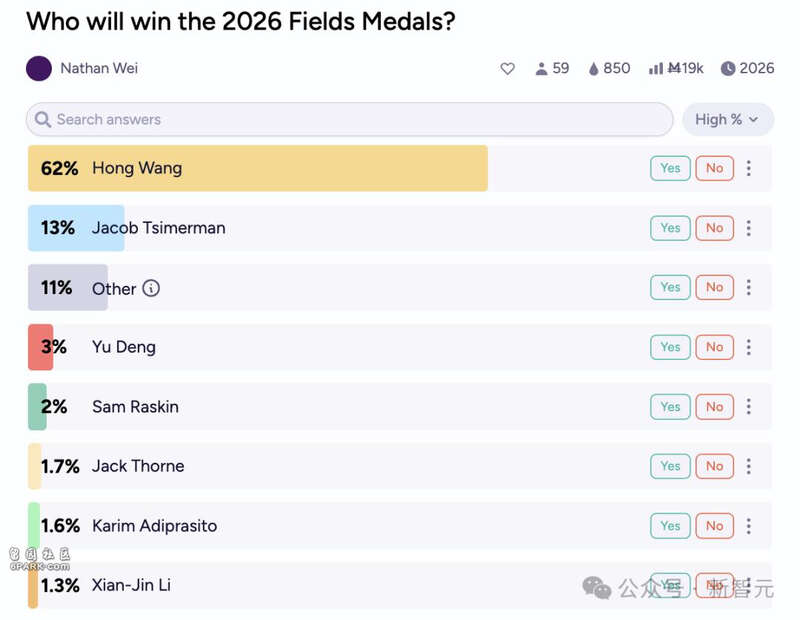
Task: Open three-dot menu for Jack Thorne
Action: (x=748, y=466)
